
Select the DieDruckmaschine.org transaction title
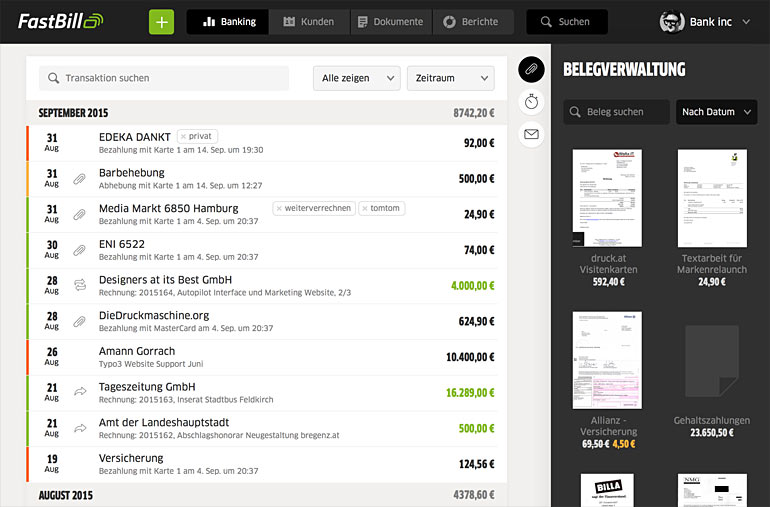pyautogui.click(x=154, y=315)
